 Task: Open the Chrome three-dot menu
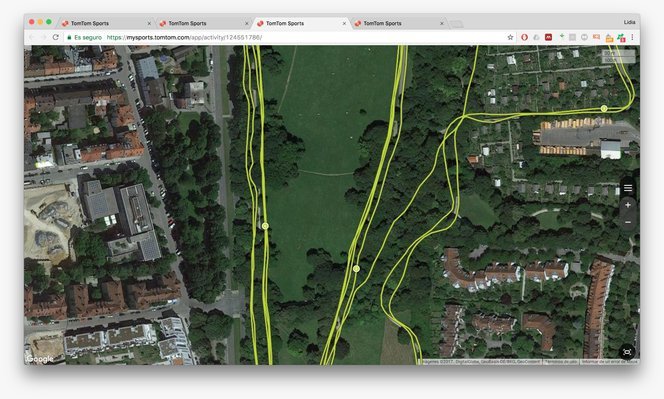pyautogui.click(x=632, y=37)
